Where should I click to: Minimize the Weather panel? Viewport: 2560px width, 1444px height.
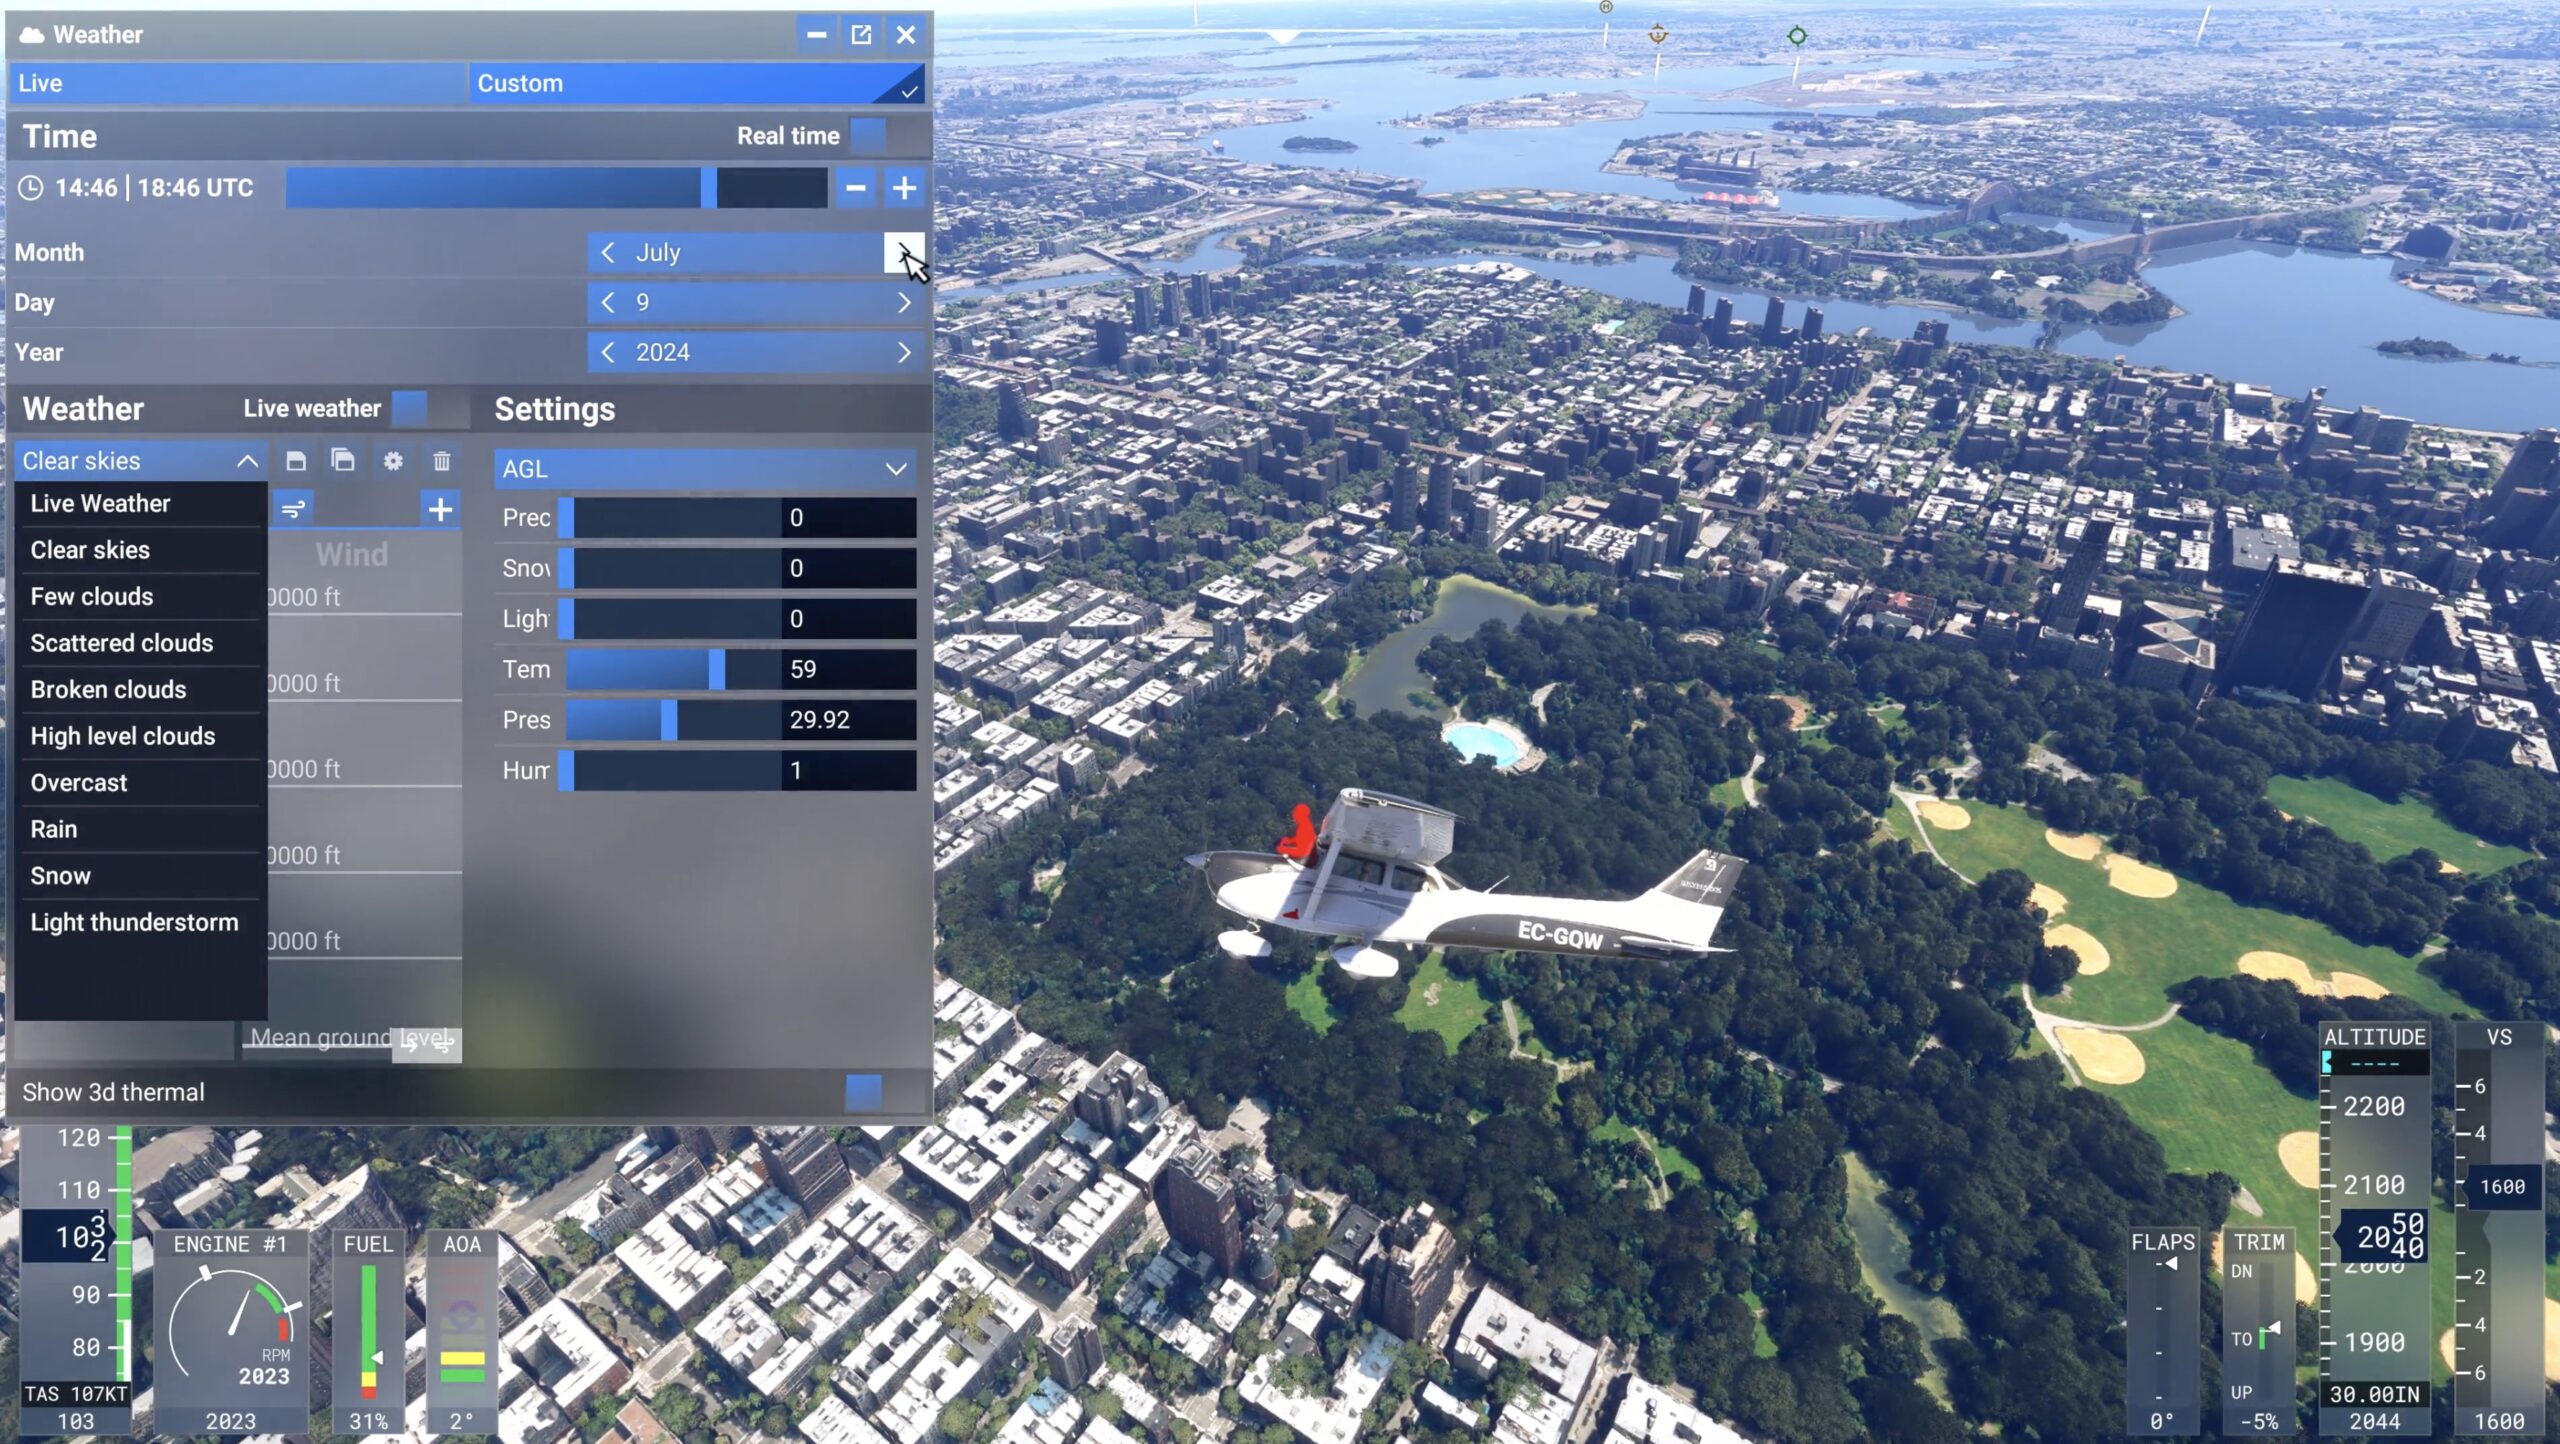coord(816,35)
